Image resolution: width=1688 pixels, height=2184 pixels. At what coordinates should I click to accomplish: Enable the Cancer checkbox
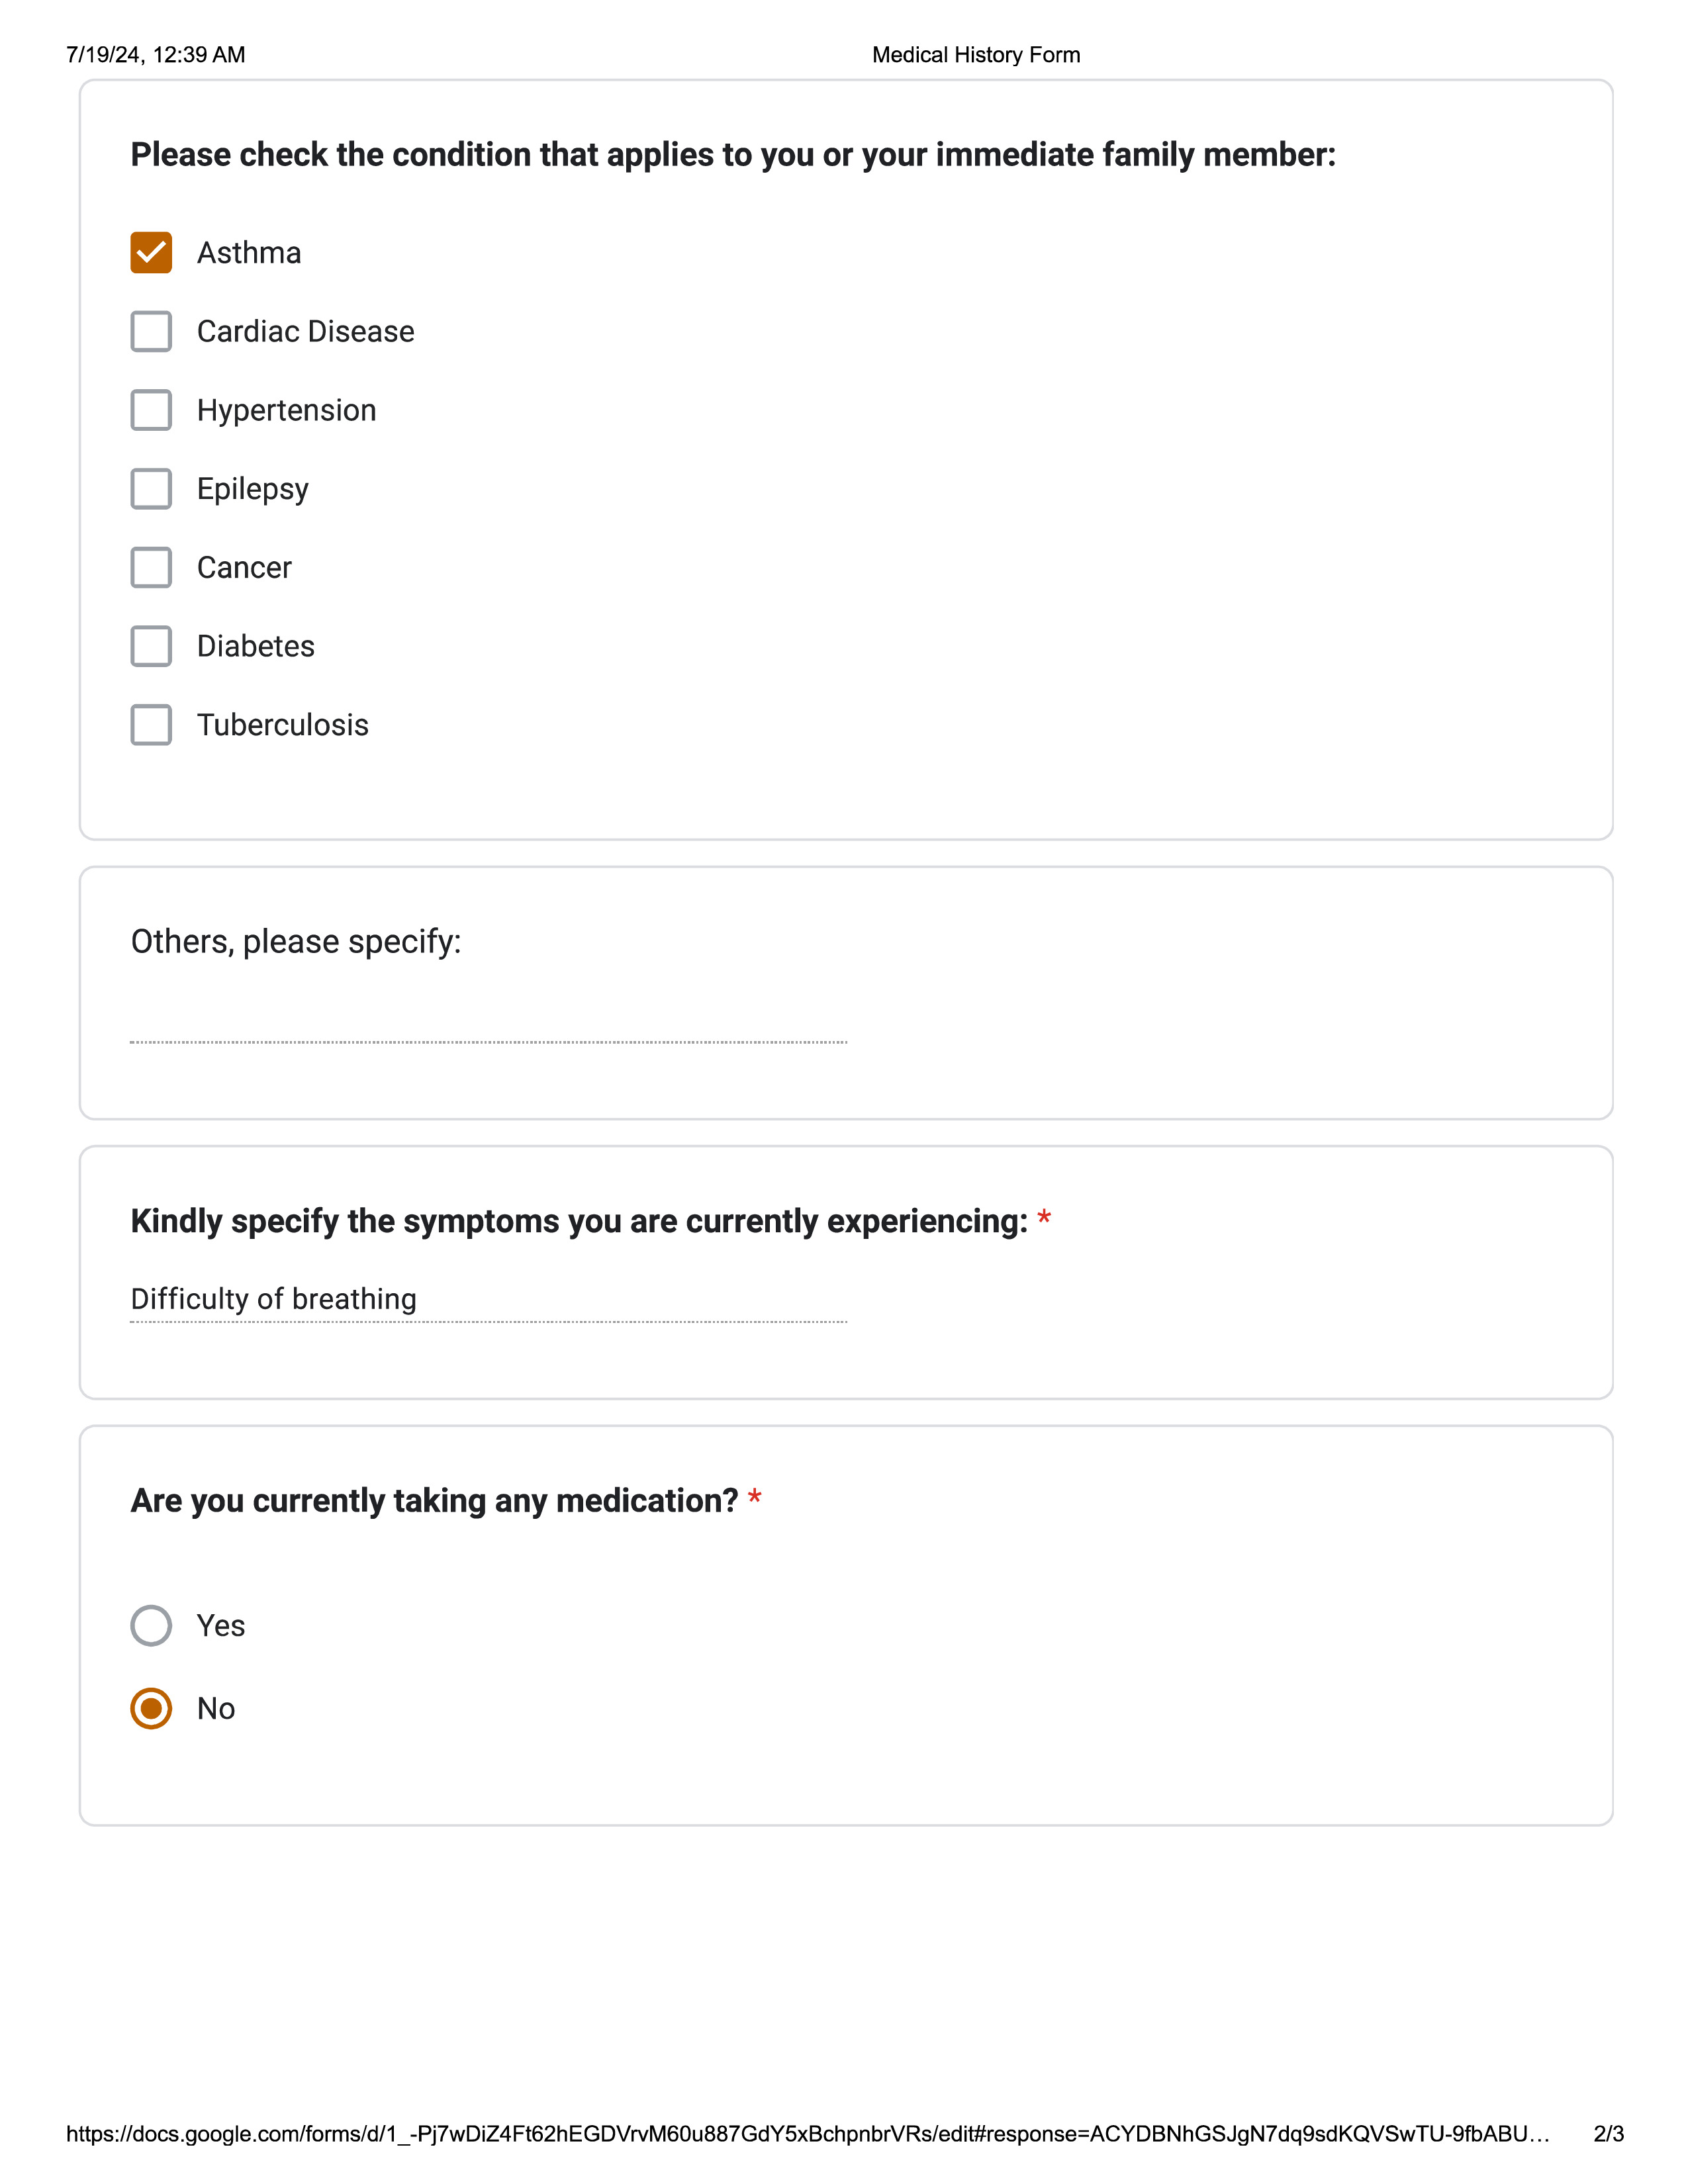click(x=151, y=568)
